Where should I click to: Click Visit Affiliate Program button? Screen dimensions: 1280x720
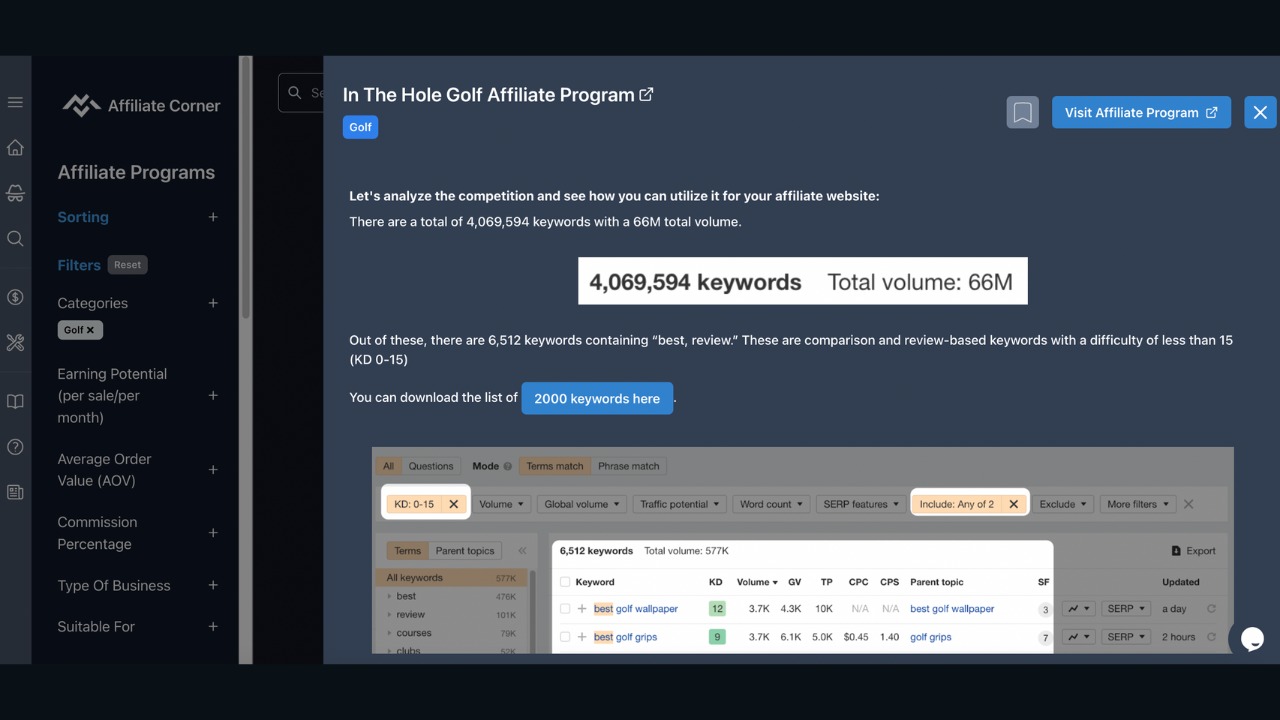click(x=1141, y=112)
